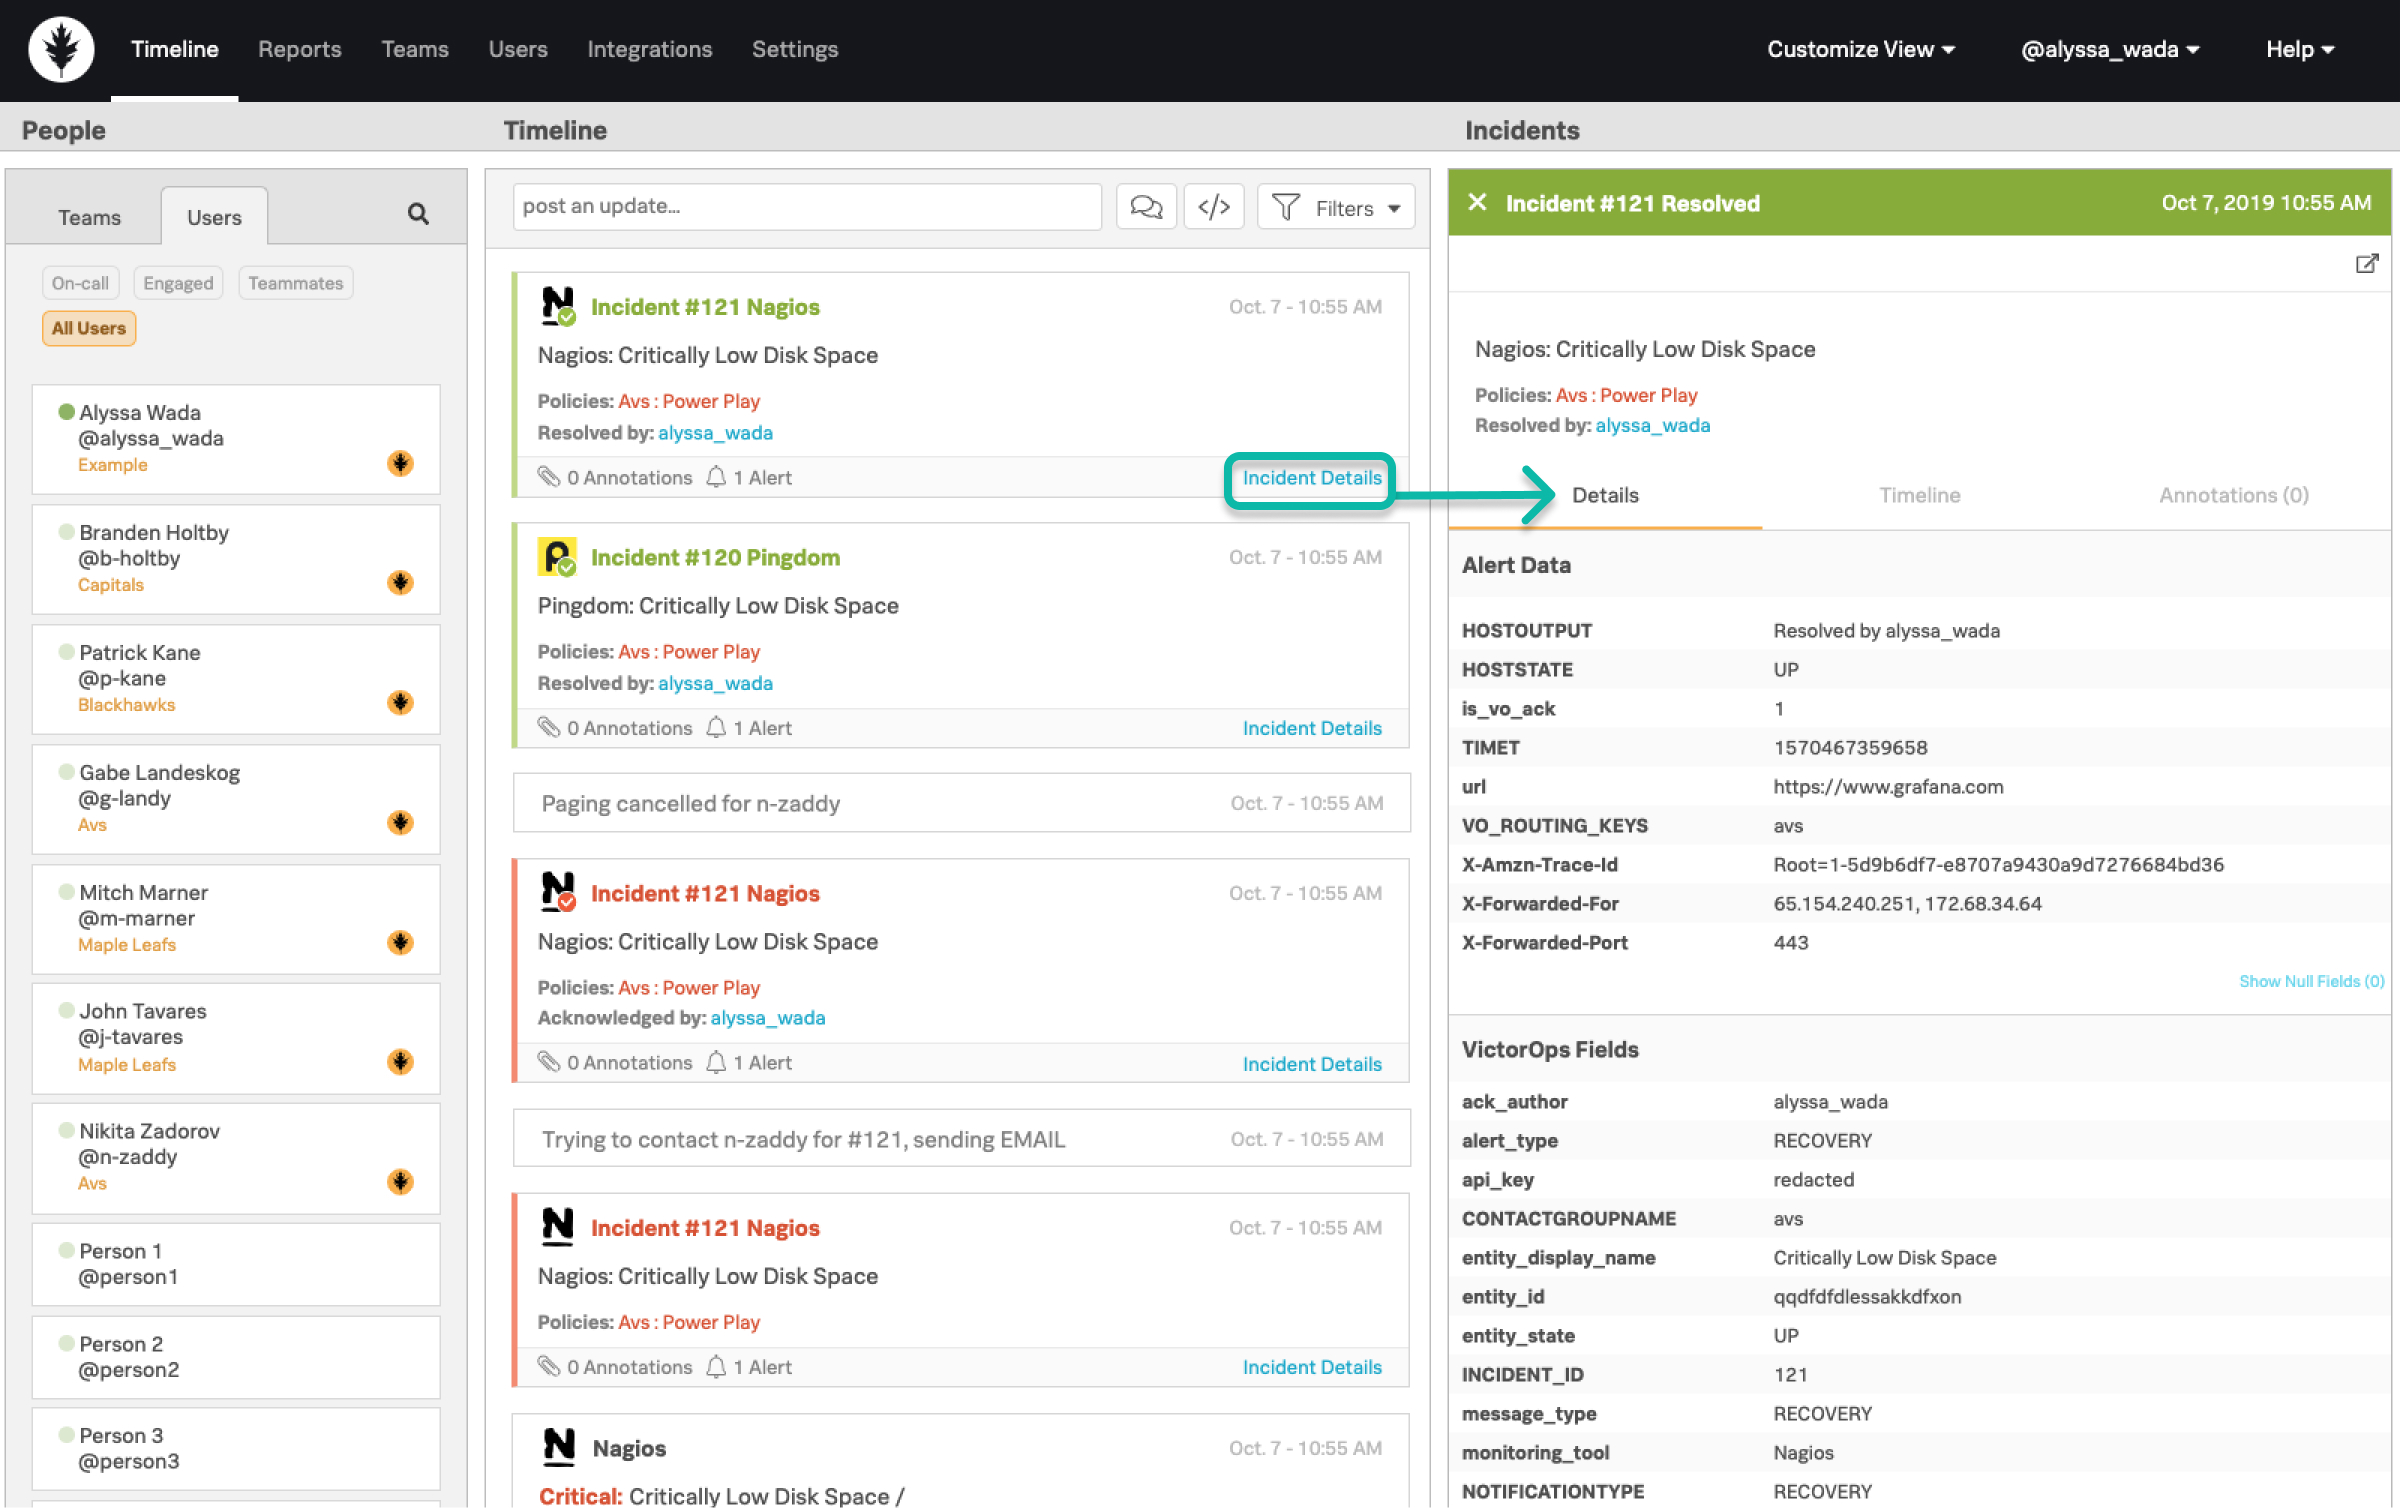Viewport: 2400px width, 1508px height.
Task: Click the Nagios logo on Incident #121
Action: [x=559, y=306]
